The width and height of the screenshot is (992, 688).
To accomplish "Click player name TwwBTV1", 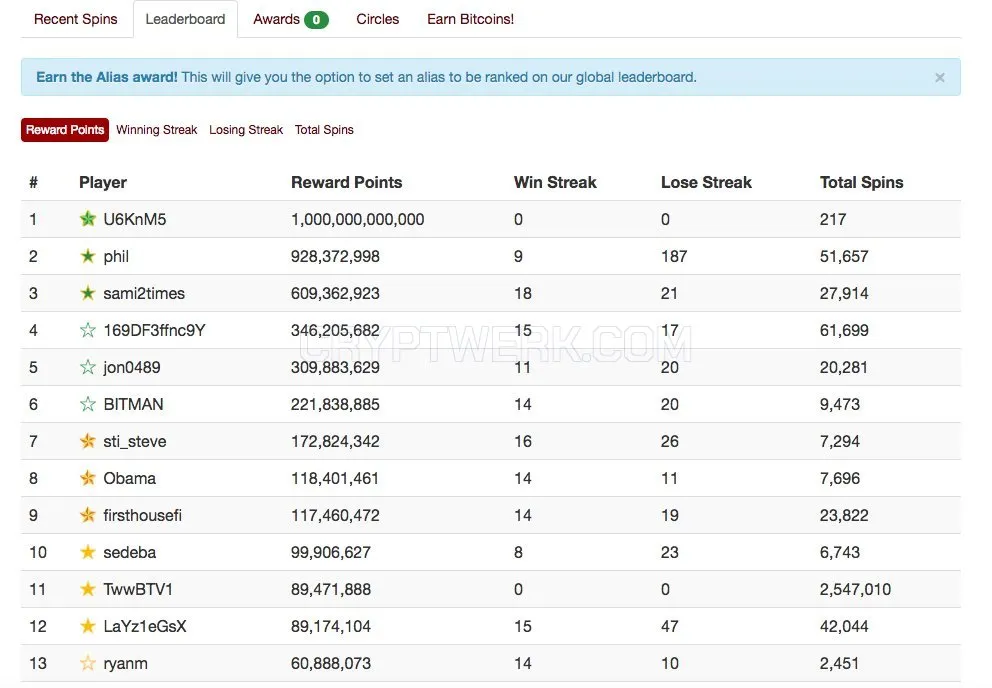I will [138, 589].
